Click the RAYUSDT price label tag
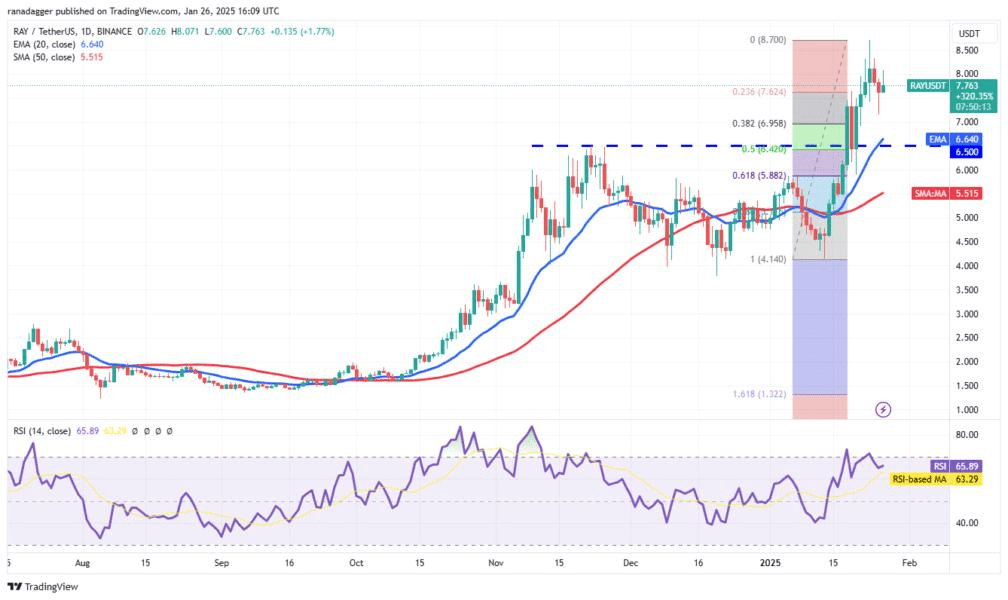The width and height of the screenshot is (1008, 600). (928, 86)
